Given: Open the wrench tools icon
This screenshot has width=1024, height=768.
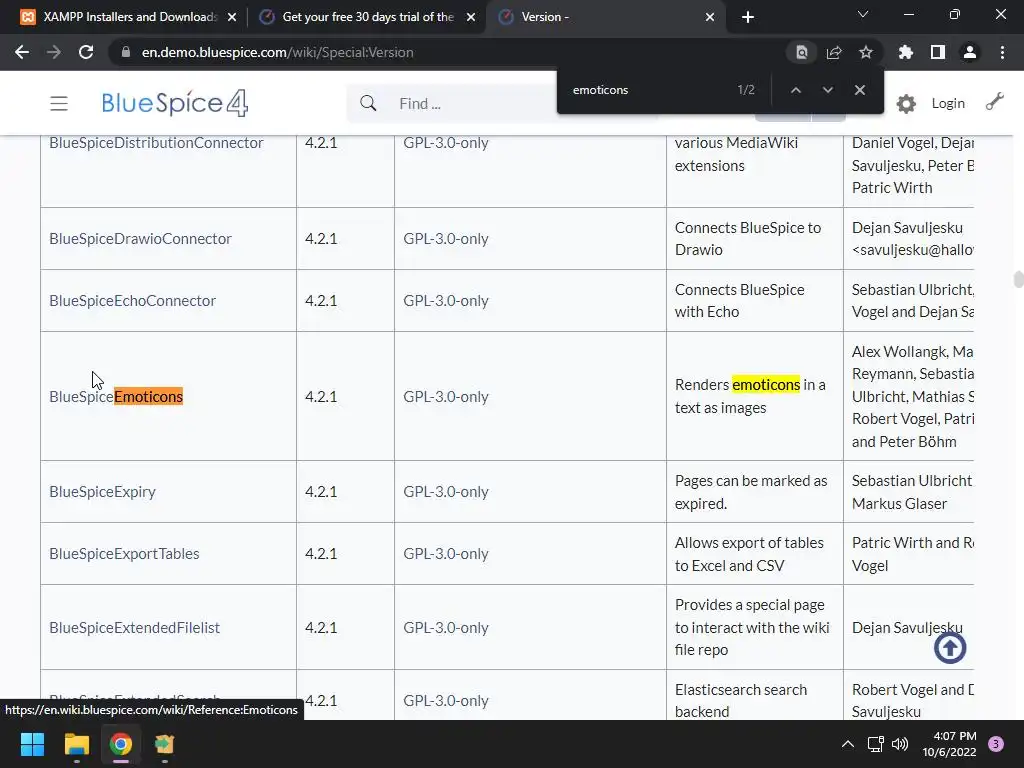Looking at the screenshot, I should coord(995,101).
